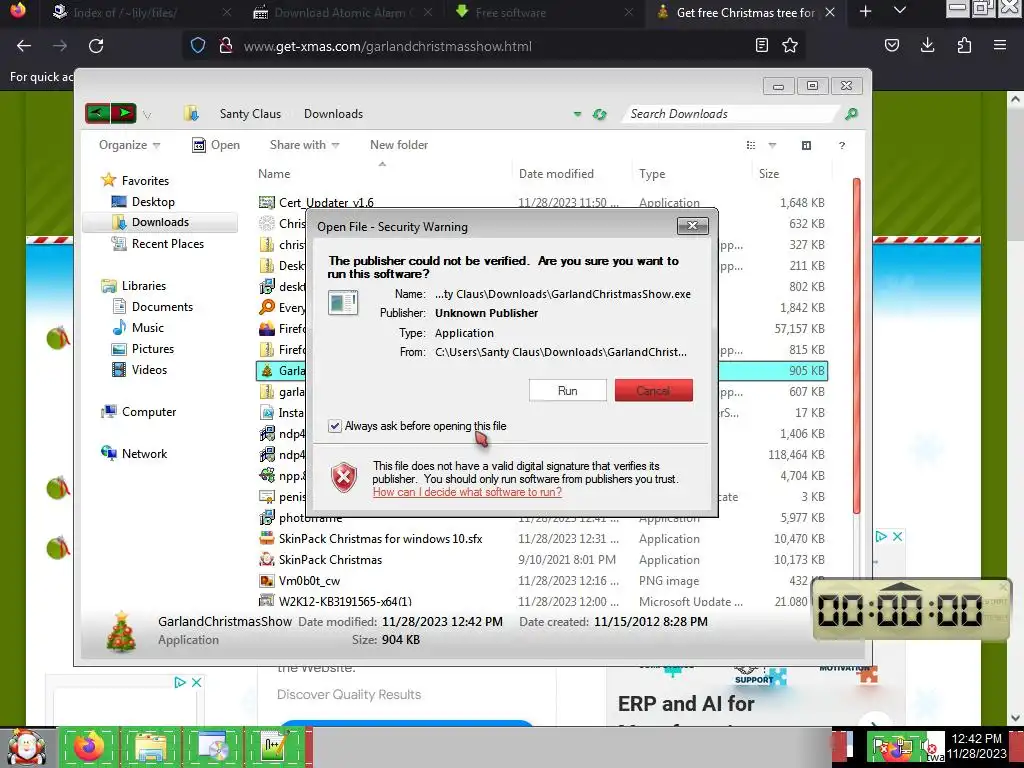Image resolution: width=1024 pixels, height=768 pixels.
Task: Click the Explorer help question mark icon
Action: 842,146
